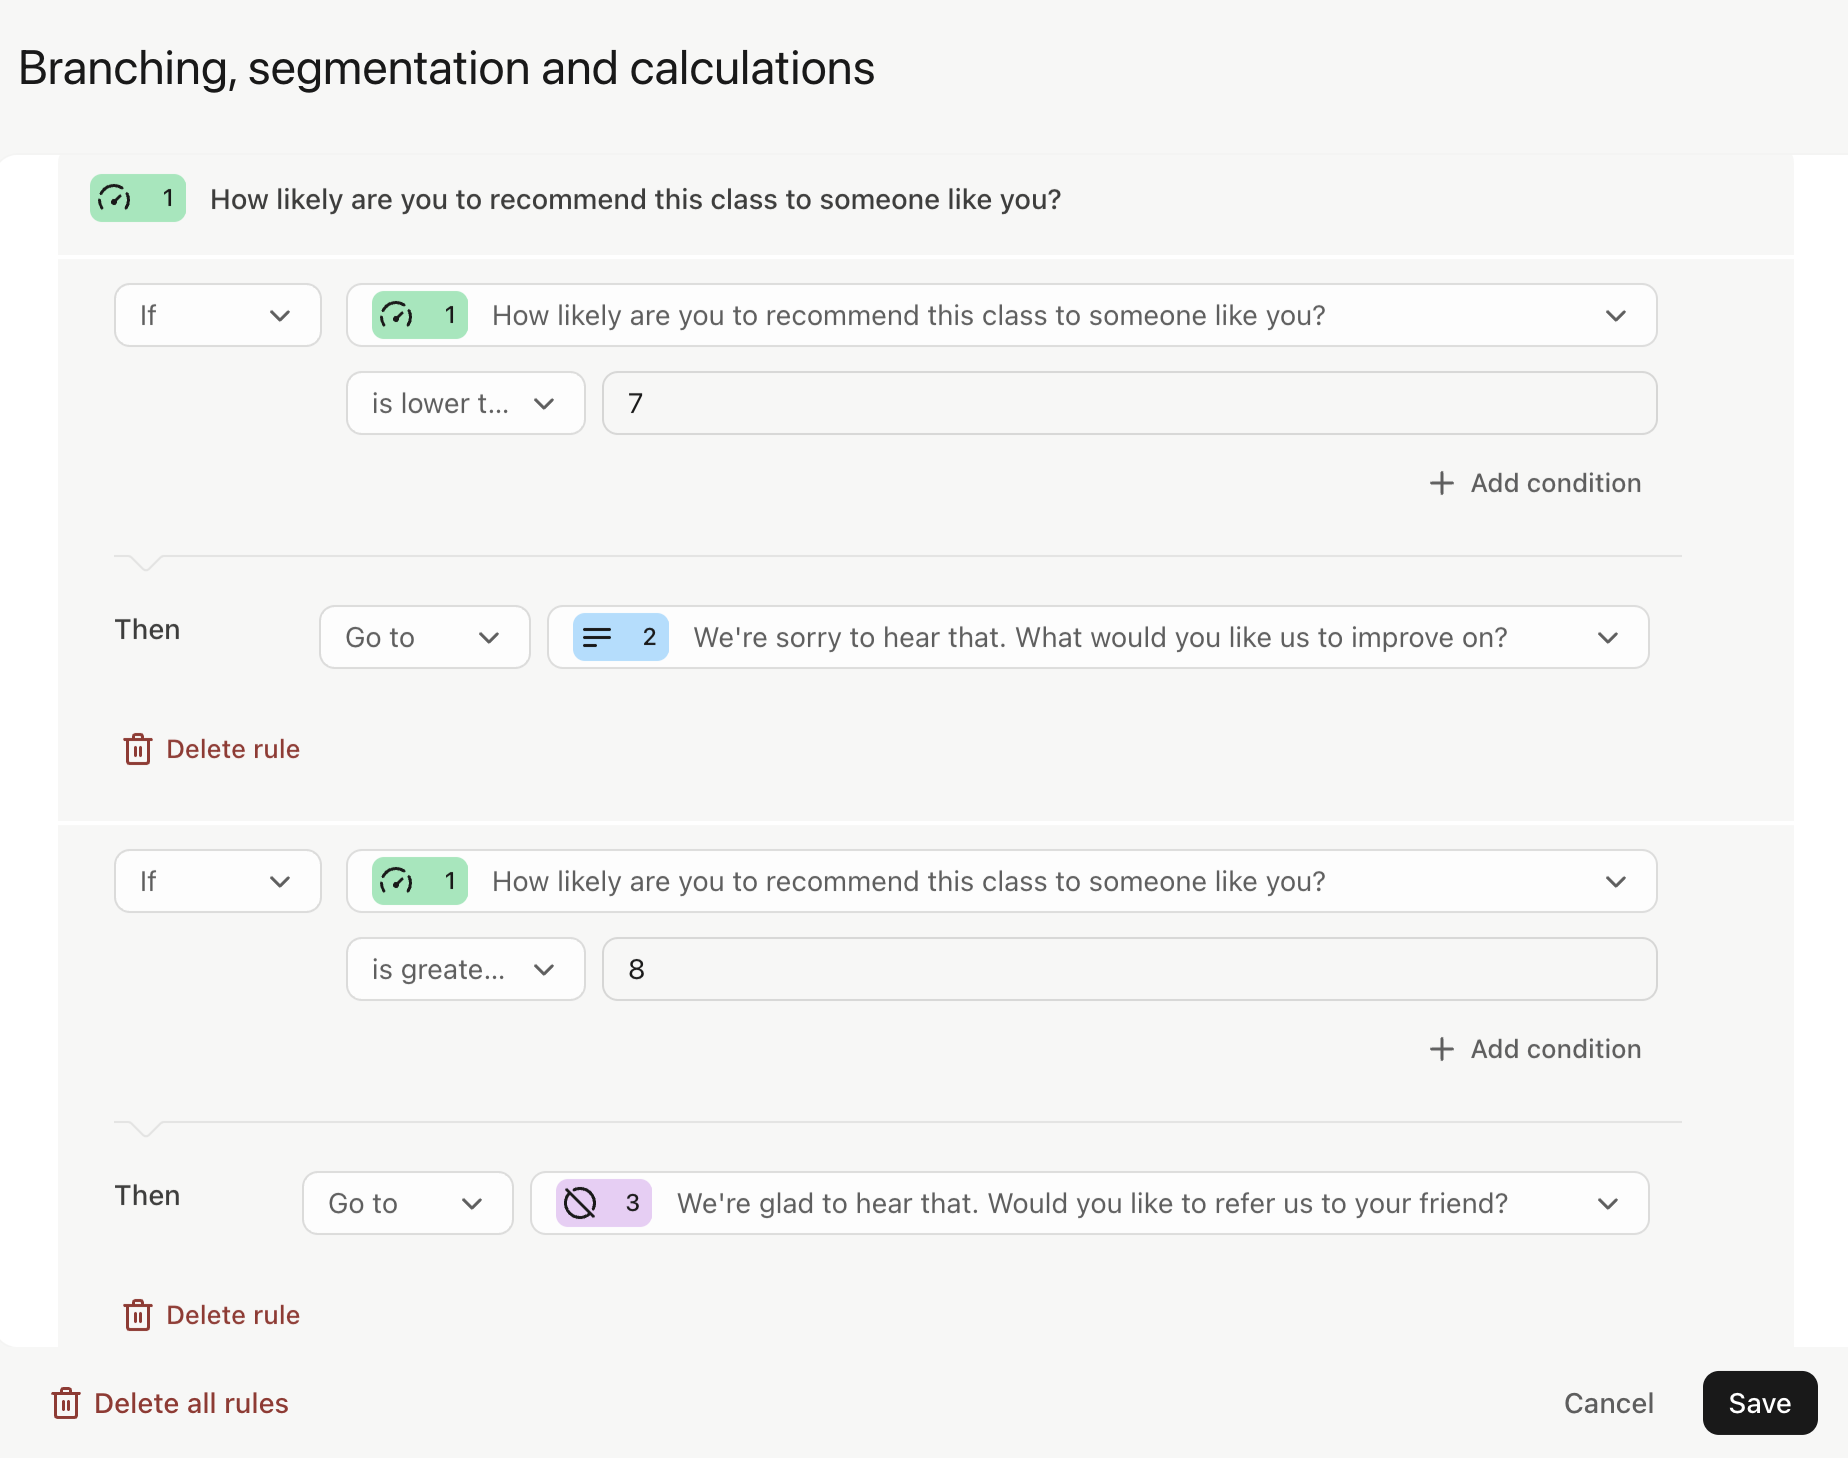
Task: Open the first If dropdown
Action: tap(218, 315)
